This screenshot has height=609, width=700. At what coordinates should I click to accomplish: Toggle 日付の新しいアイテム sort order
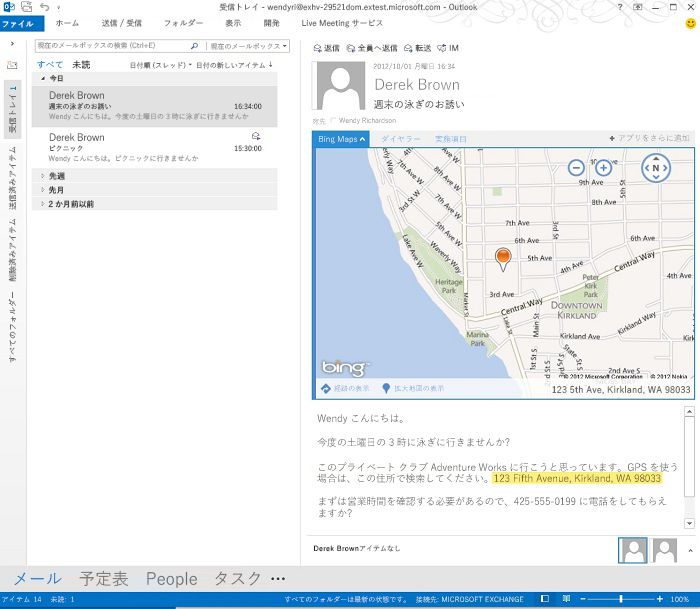pyautogui.click(x=234, y=65)
